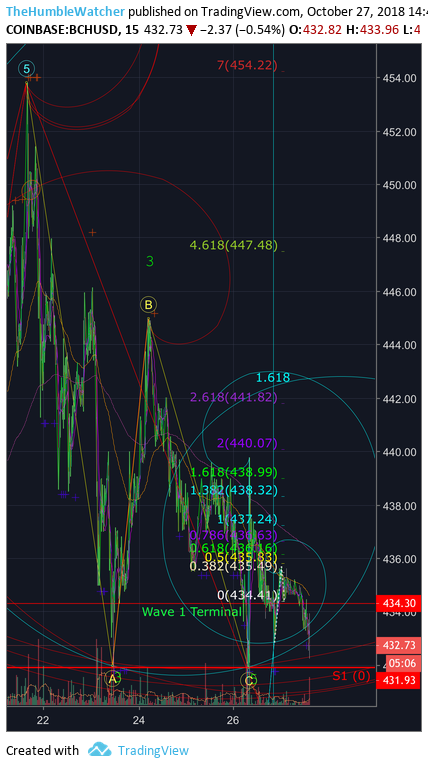The width and height of the screenshot is (428, 768).
Task: Click the 434.30 red price tag
Action: point(398,603)
